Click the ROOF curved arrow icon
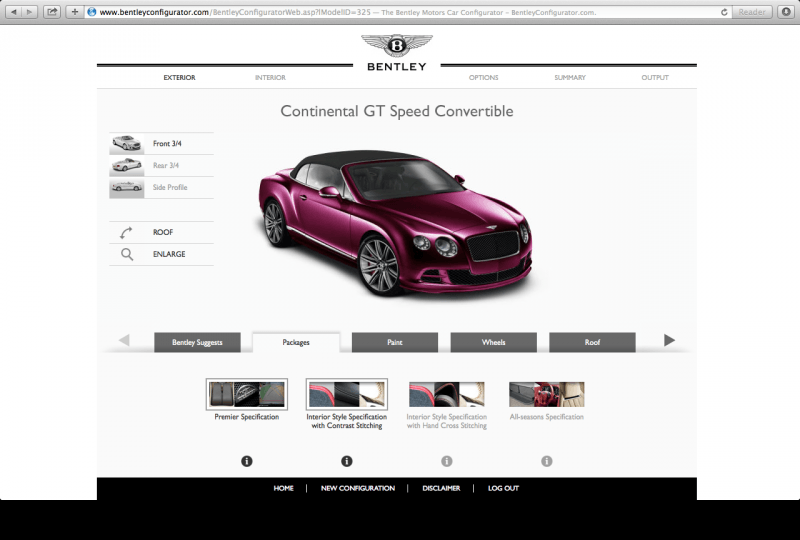Screen dimensions: 800x540 coord(126,233)
